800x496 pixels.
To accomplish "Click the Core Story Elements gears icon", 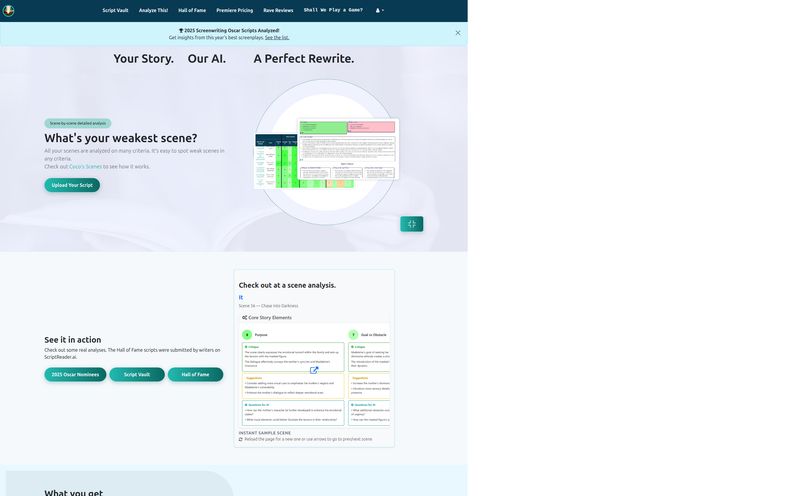I will coord(244,317).
